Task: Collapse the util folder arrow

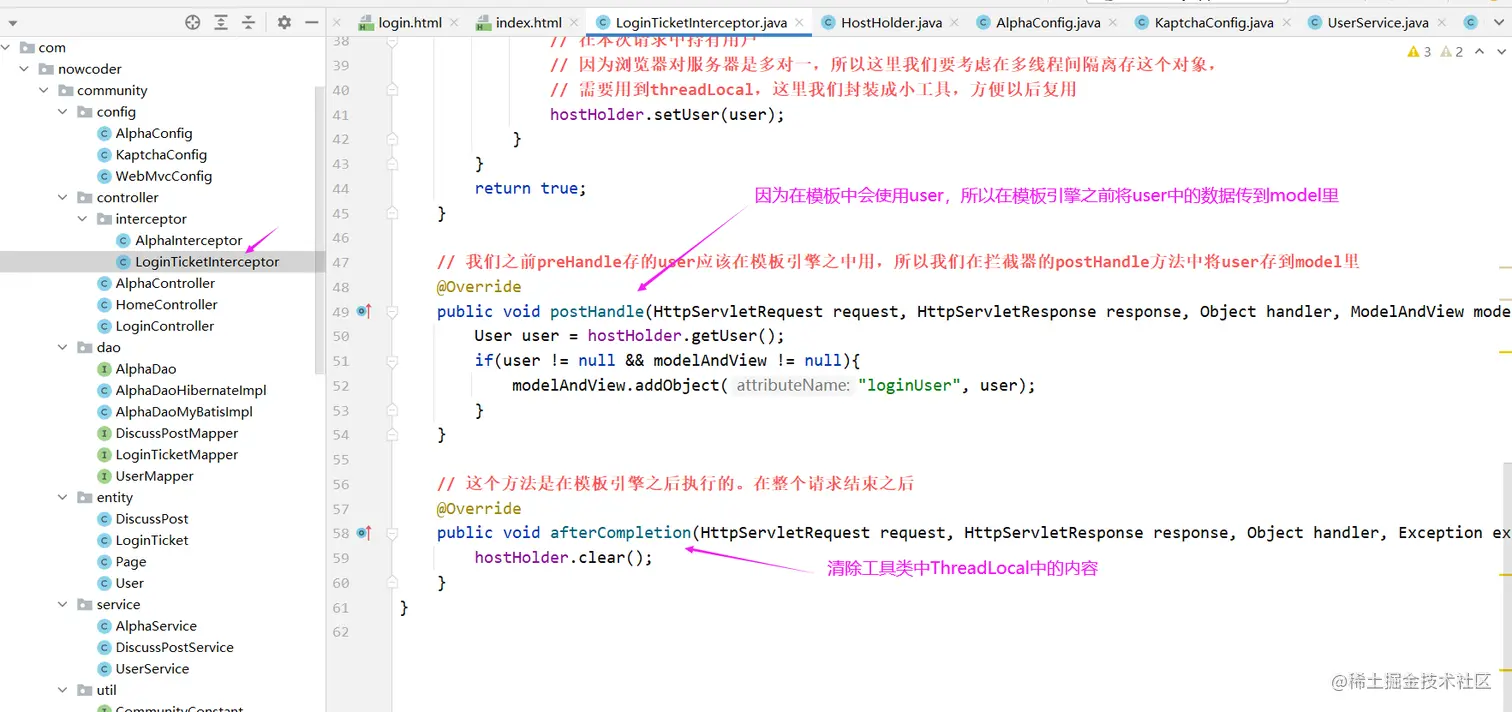Action: (x=63, y=690)
